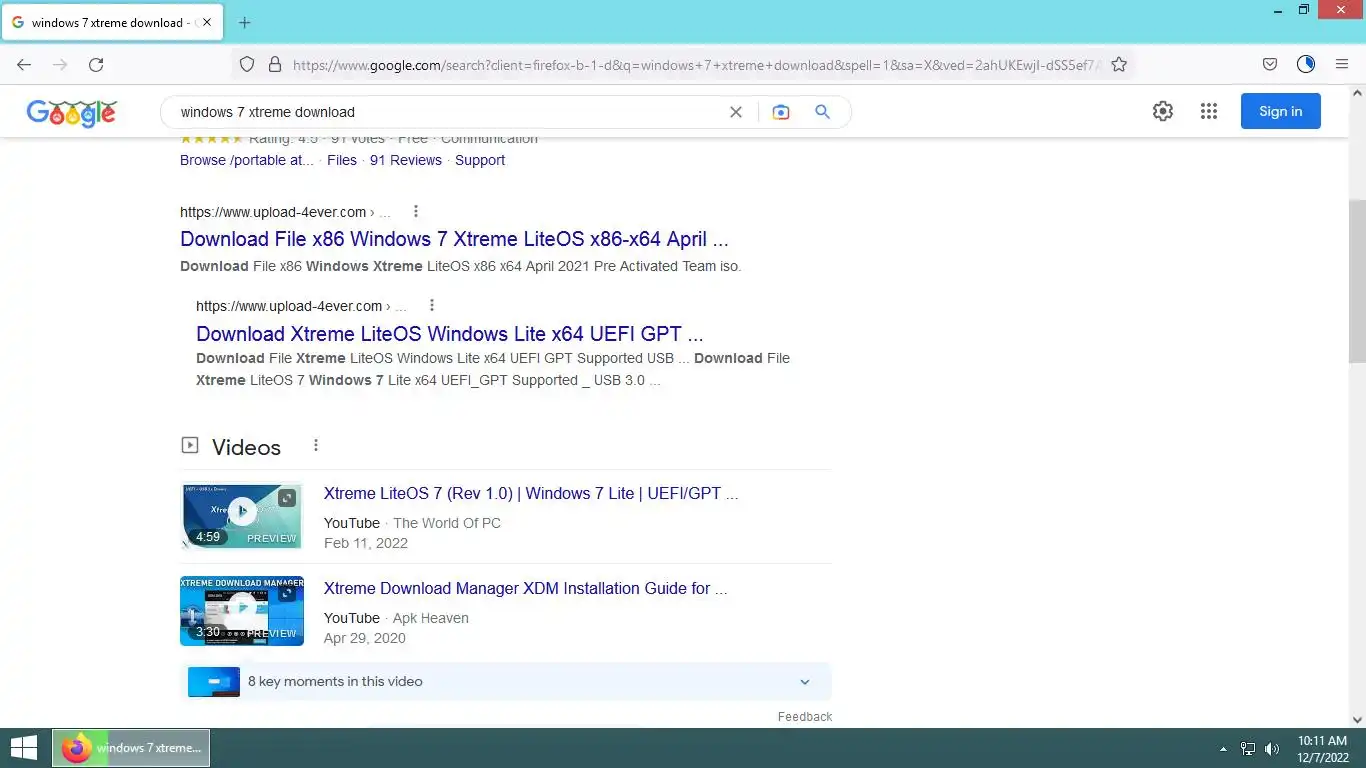Click the magnifier search button

click(x=823, y=112)
